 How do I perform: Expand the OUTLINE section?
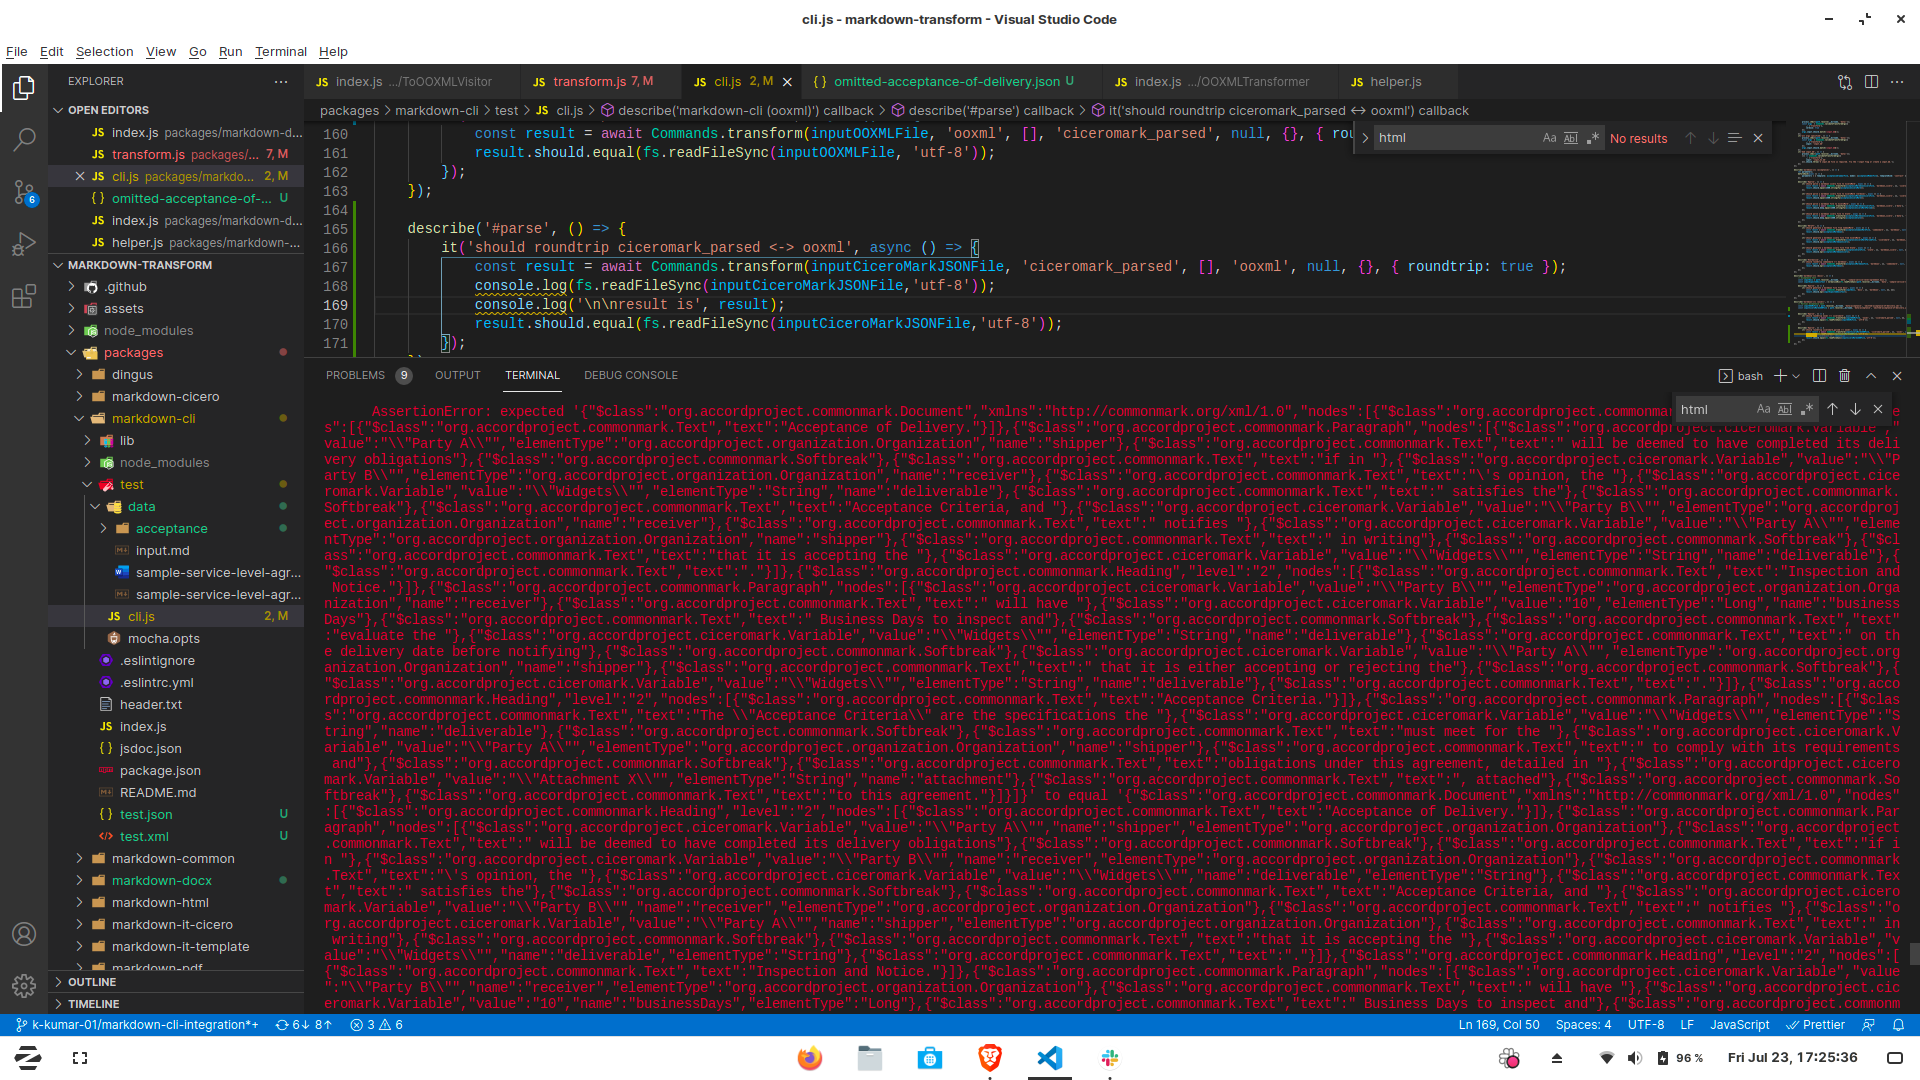[92, 982]
